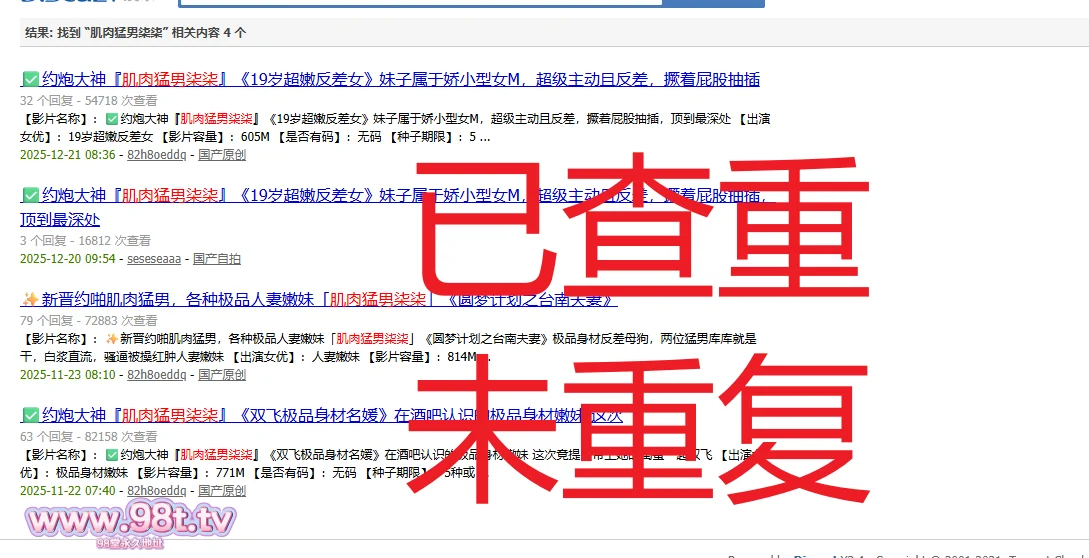Open author 82h8oeddq on 2025-12-21 post
The image size is (1089, 558).
click(x=156, y=155)
